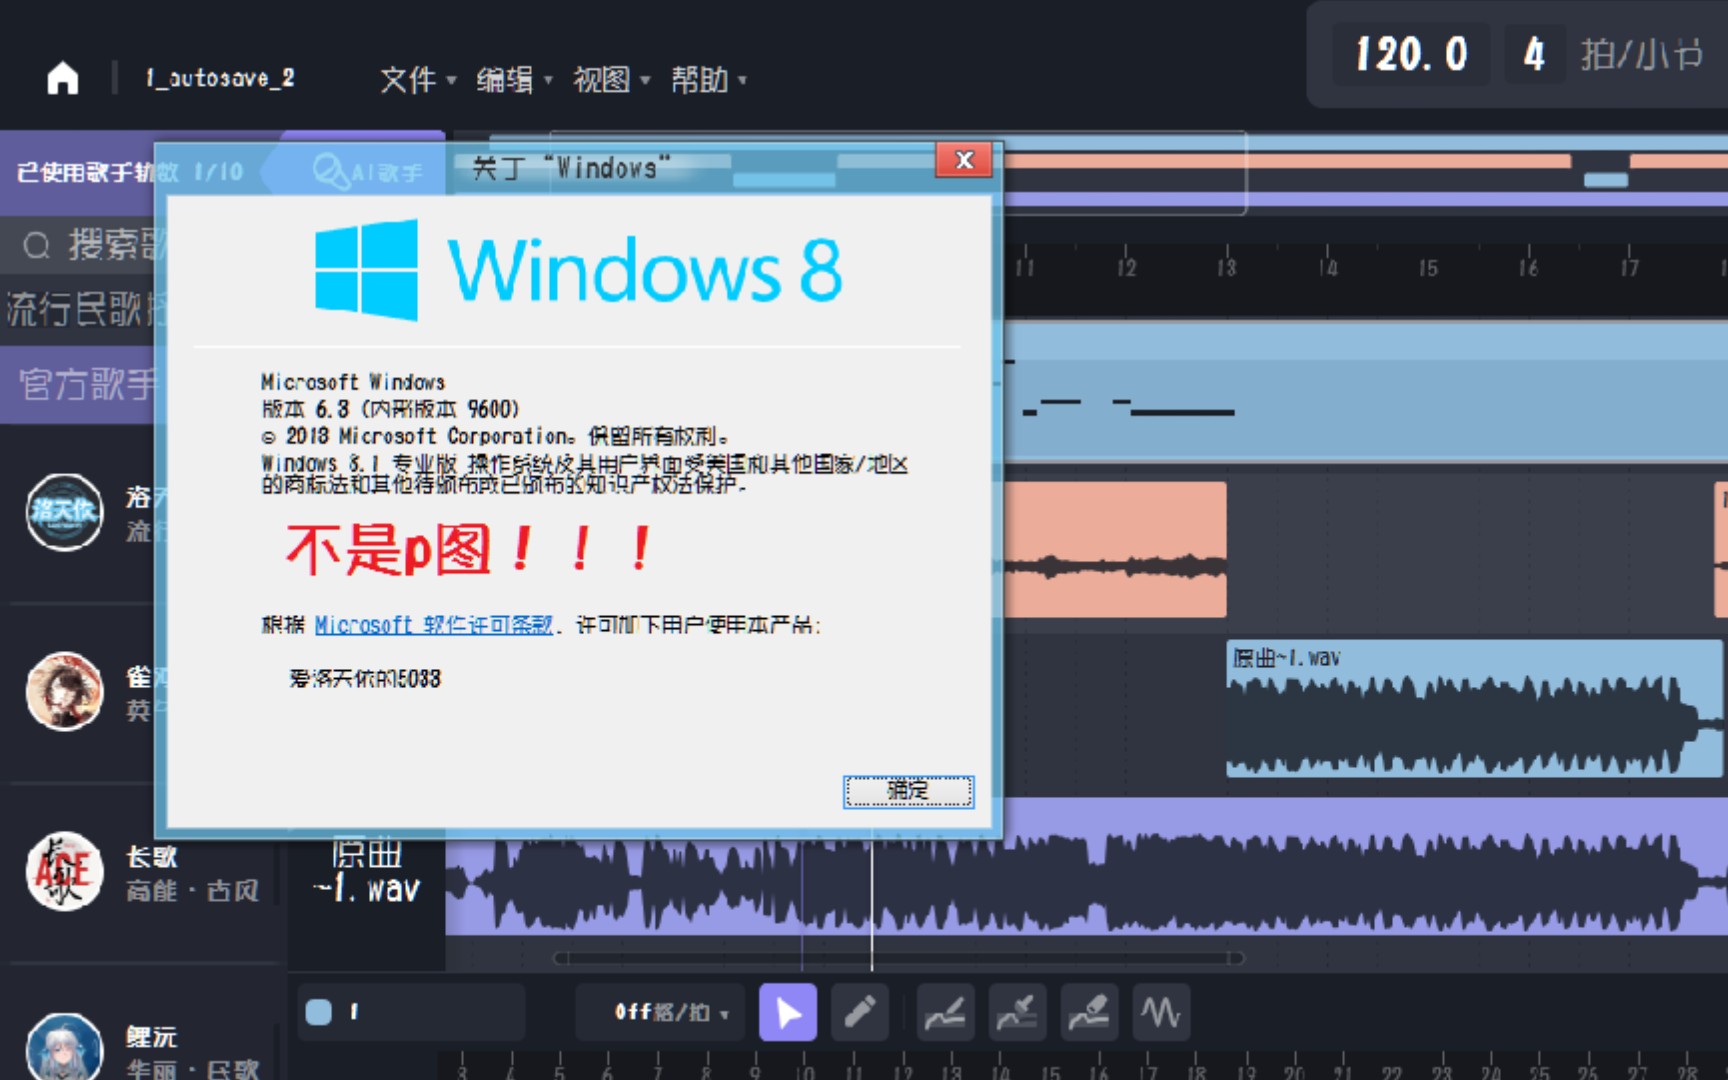Click bar 17 on the top ruler
The image size is (1728, 1080).
click(1629, 267)
